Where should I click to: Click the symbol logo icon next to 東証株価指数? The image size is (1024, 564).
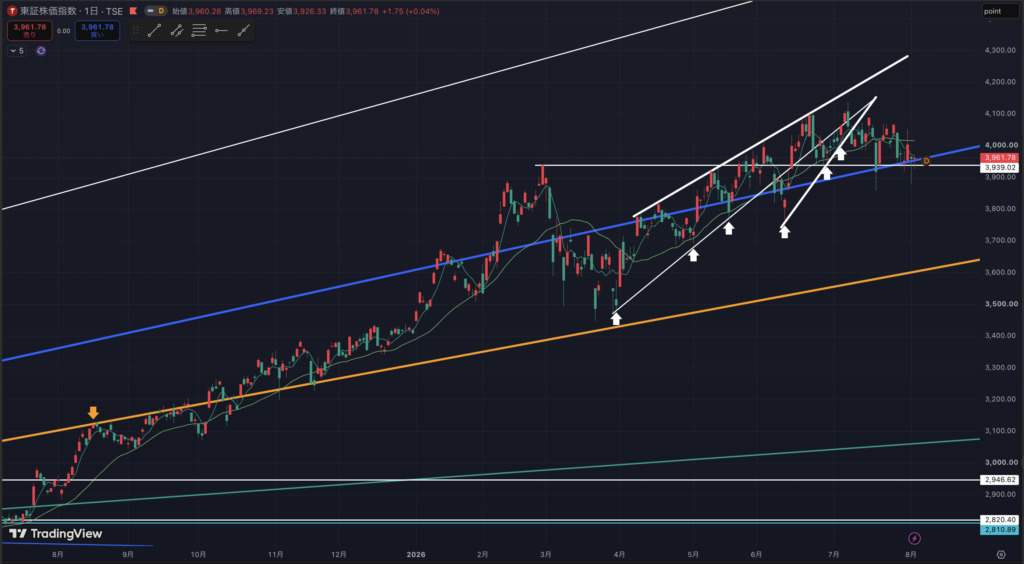click(12, 11)
